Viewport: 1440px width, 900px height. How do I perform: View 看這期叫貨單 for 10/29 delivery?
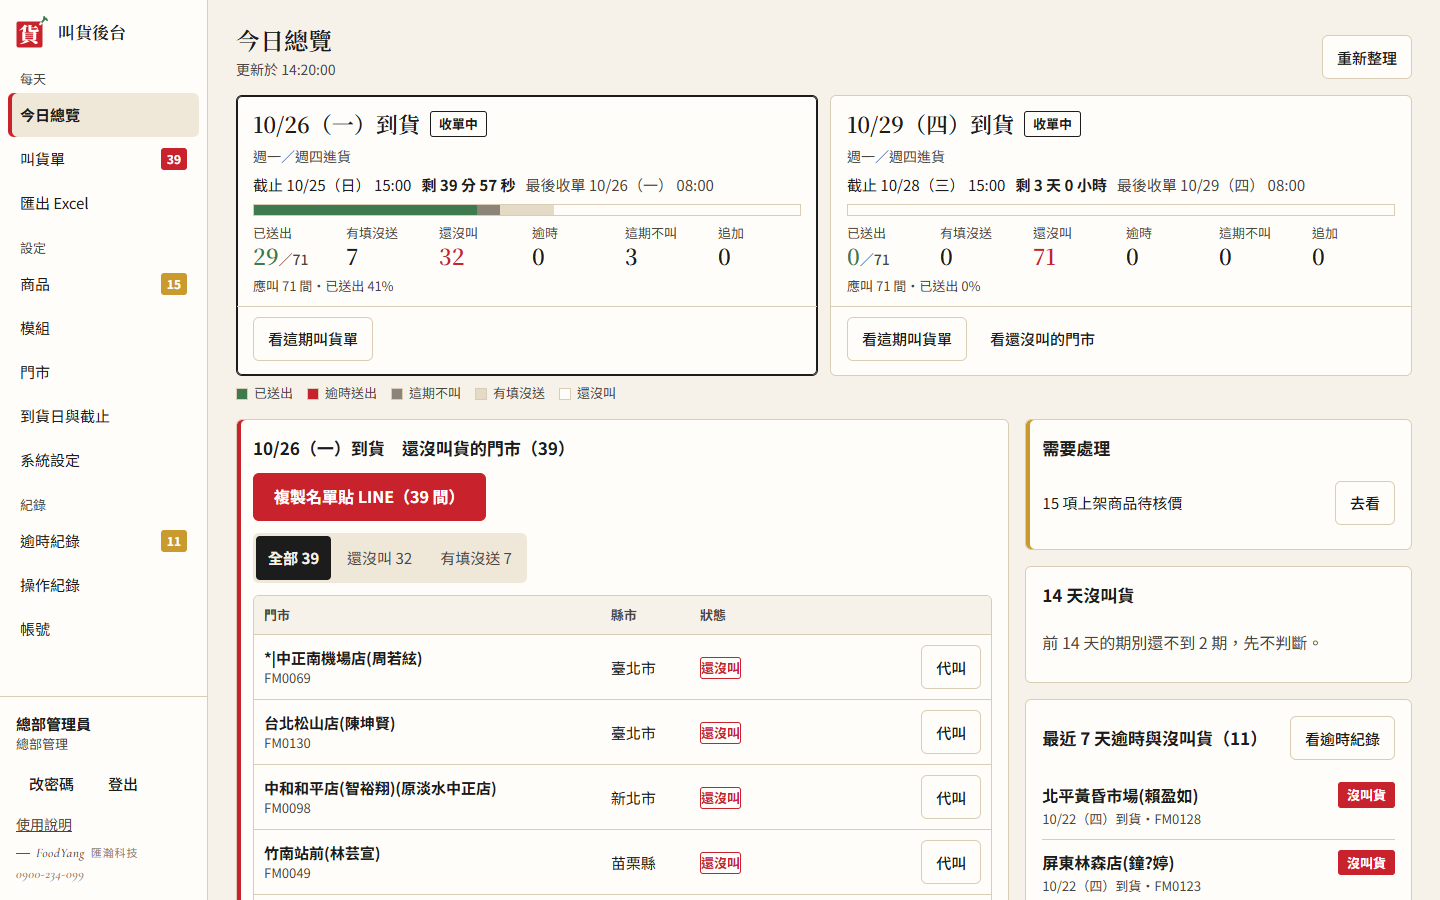click(x=907, y=339)
